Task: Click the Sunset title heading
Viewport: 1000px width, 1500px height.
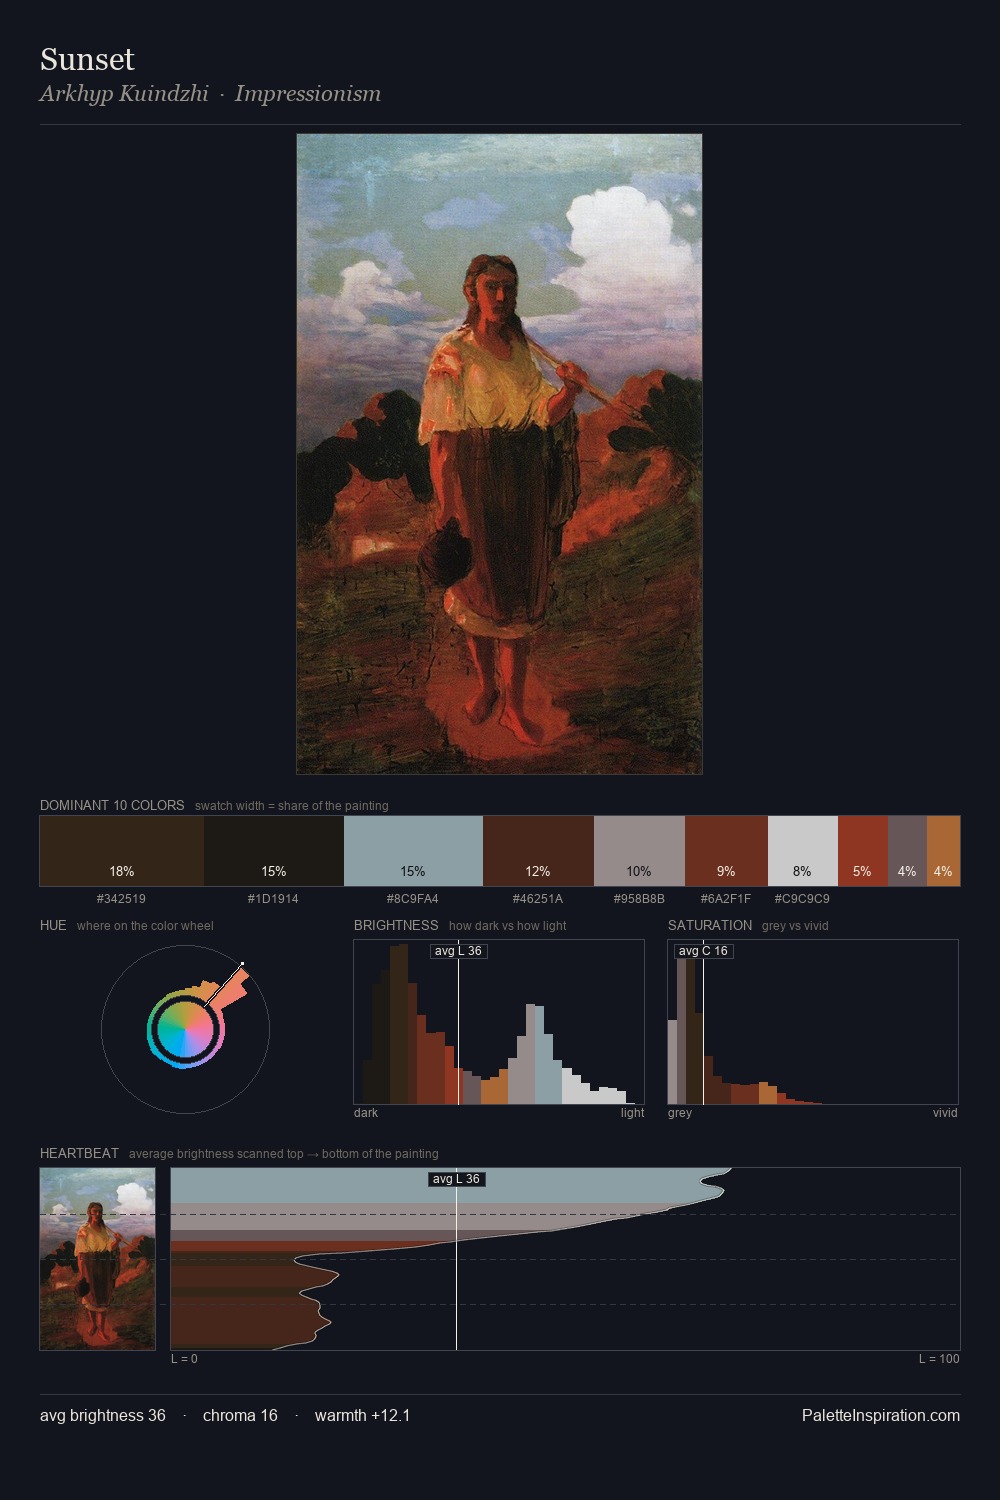Action: point(87,59)
